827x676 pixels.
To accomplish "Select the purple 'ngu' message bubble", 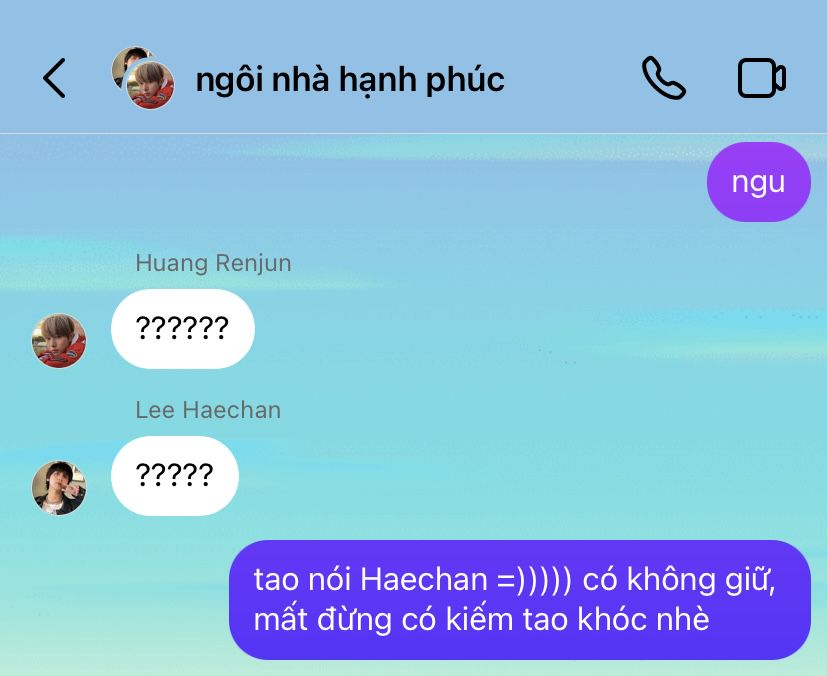I will (758, 182).
